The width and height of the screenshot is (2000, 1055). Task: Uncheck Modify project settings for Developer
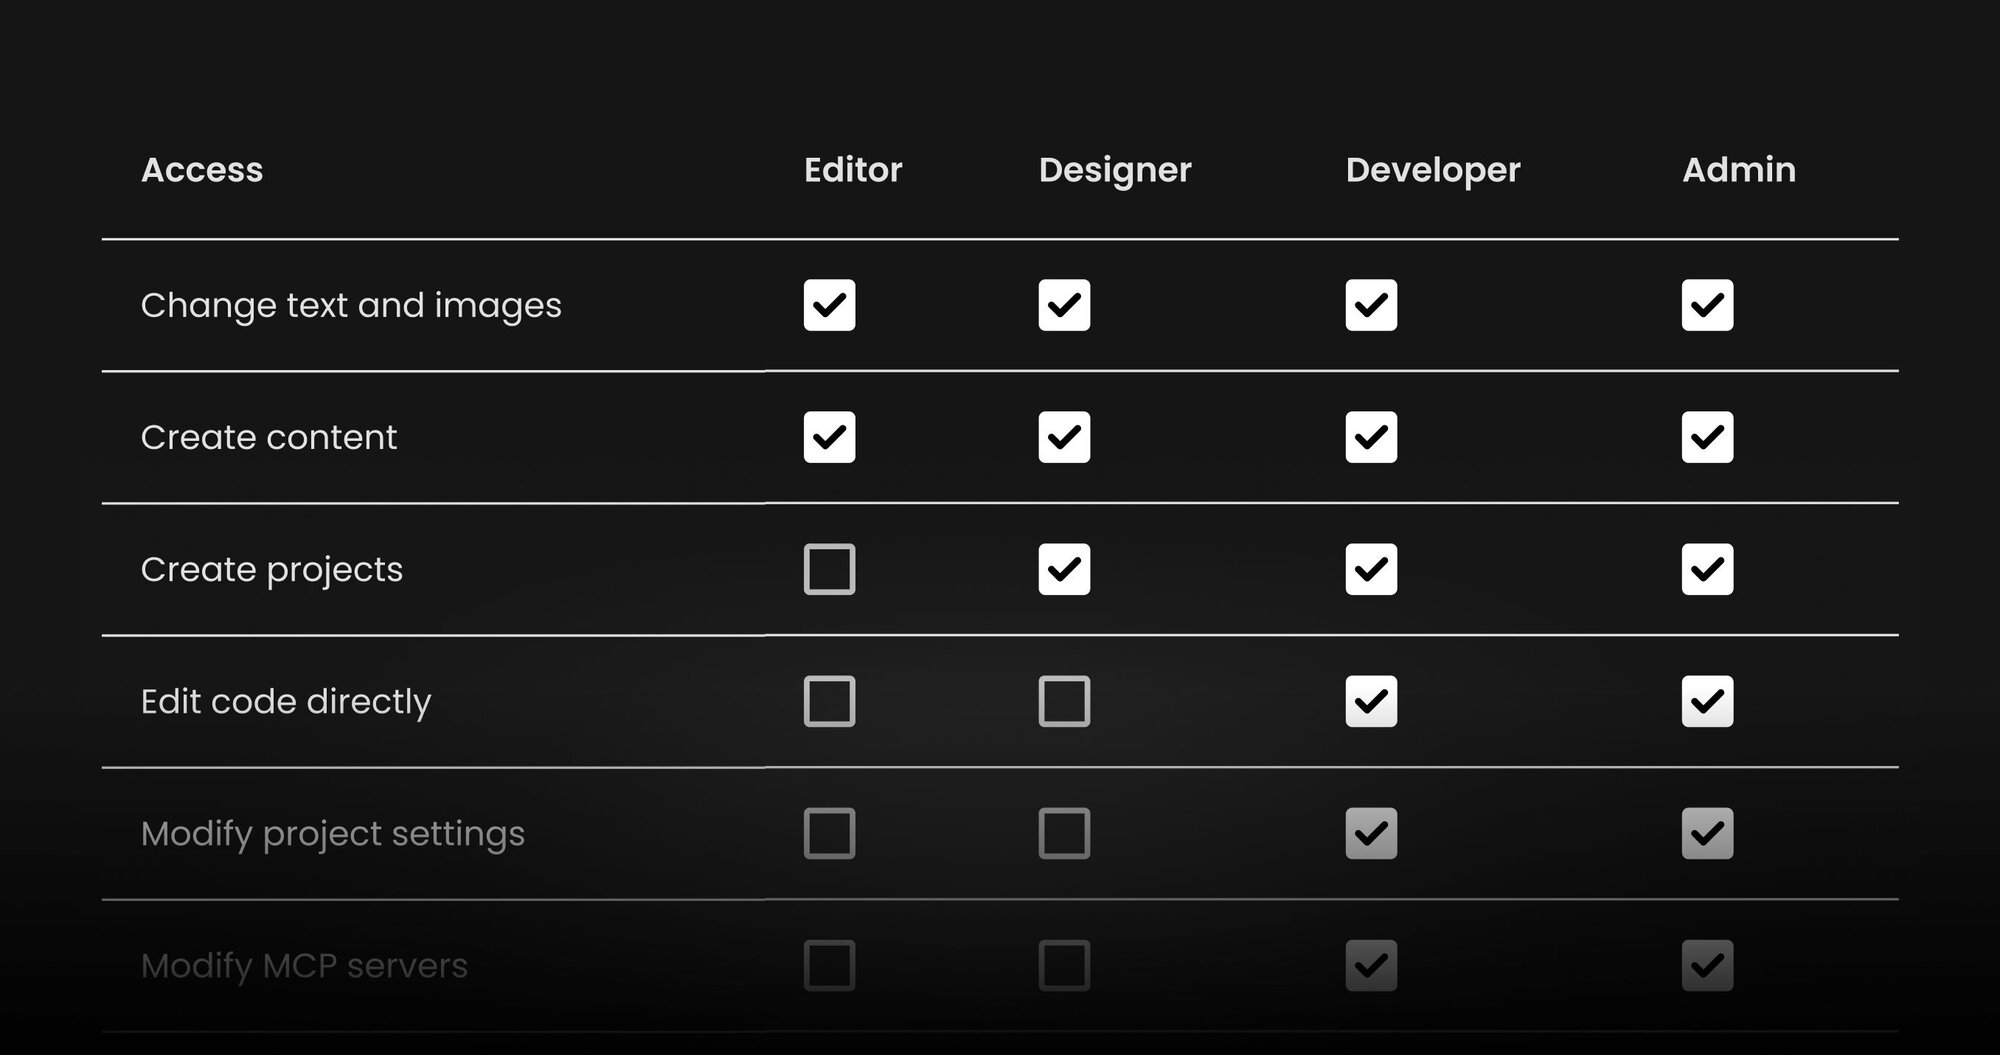[x=1371, y=833]
